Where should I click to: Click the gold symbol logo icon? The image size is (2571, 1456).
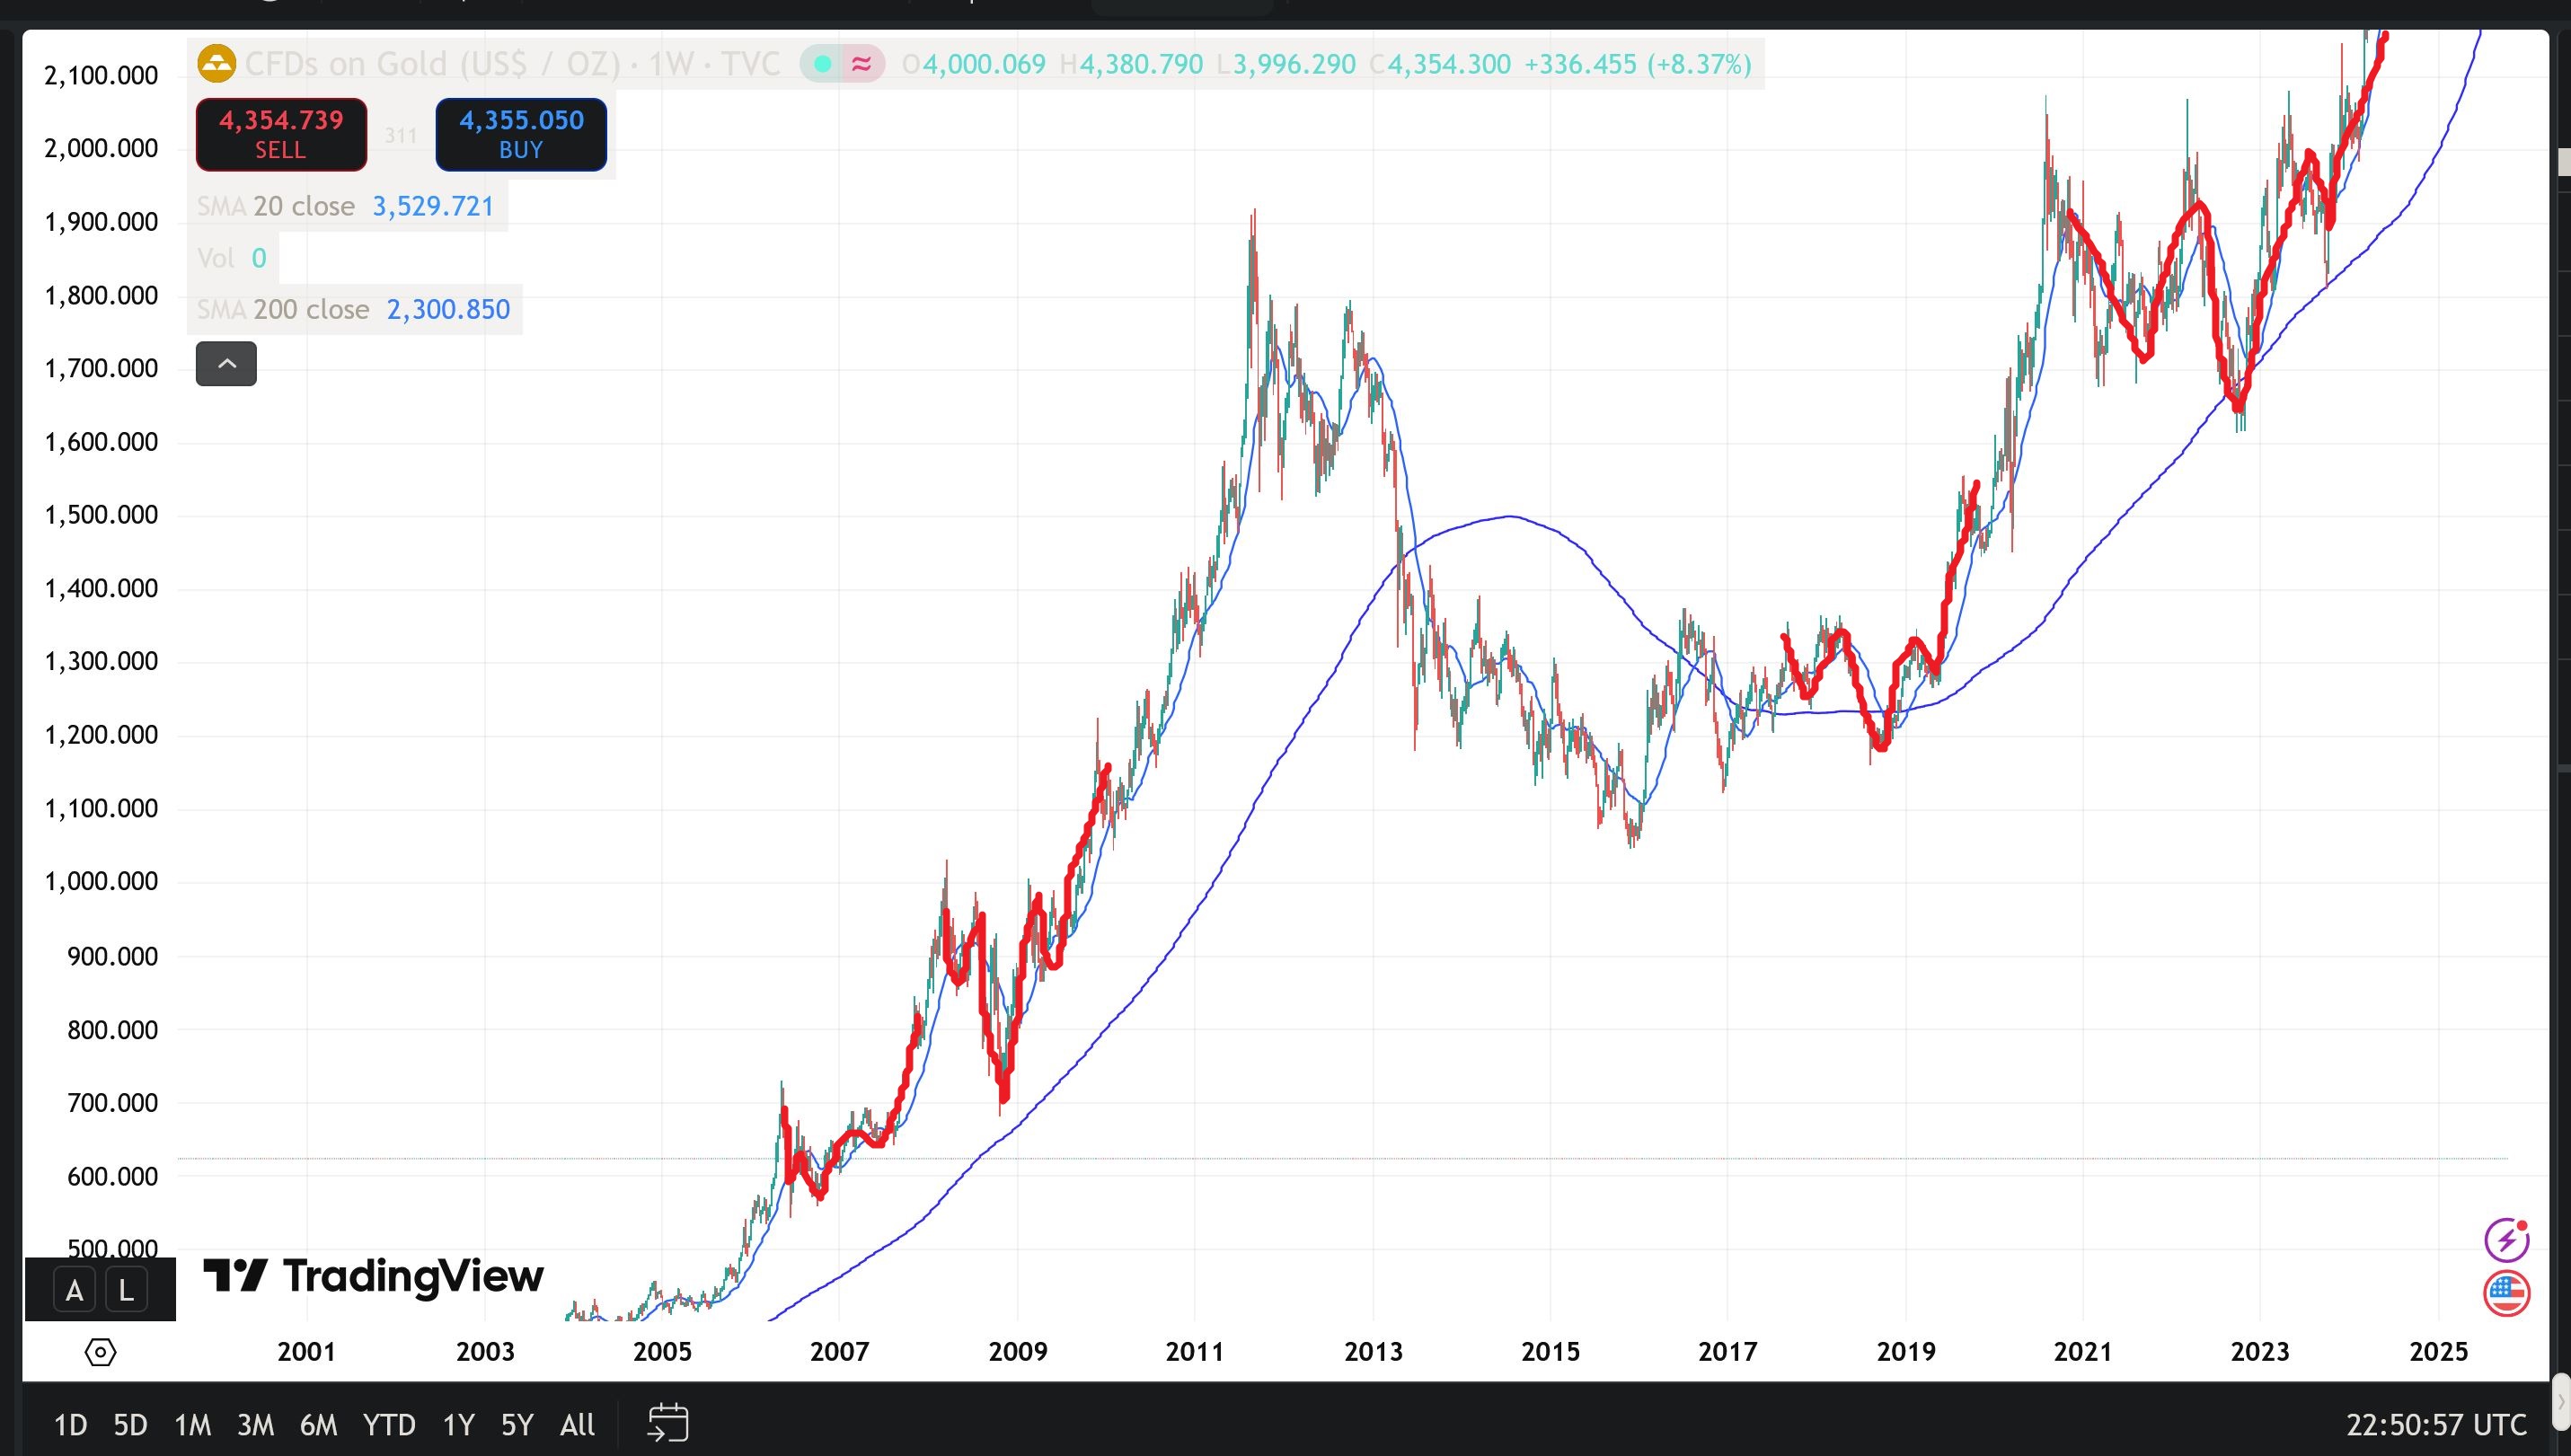coord(217,64)
